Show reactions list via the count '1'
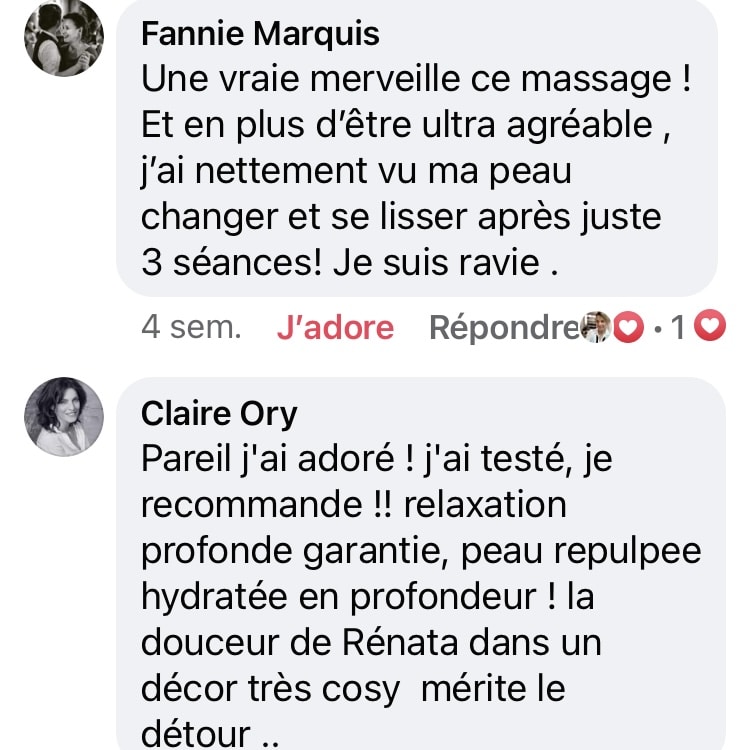The height and width of the screenshot is (750, 750). pyautogui.click(x=677, y=328)
